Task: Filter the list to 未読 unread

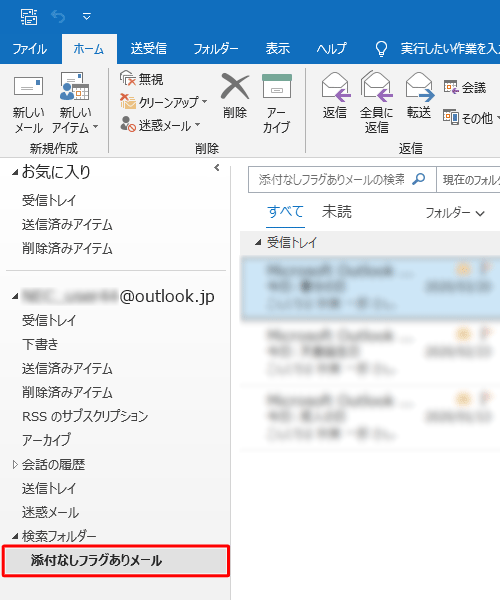Action: click(x=337, y=212)
